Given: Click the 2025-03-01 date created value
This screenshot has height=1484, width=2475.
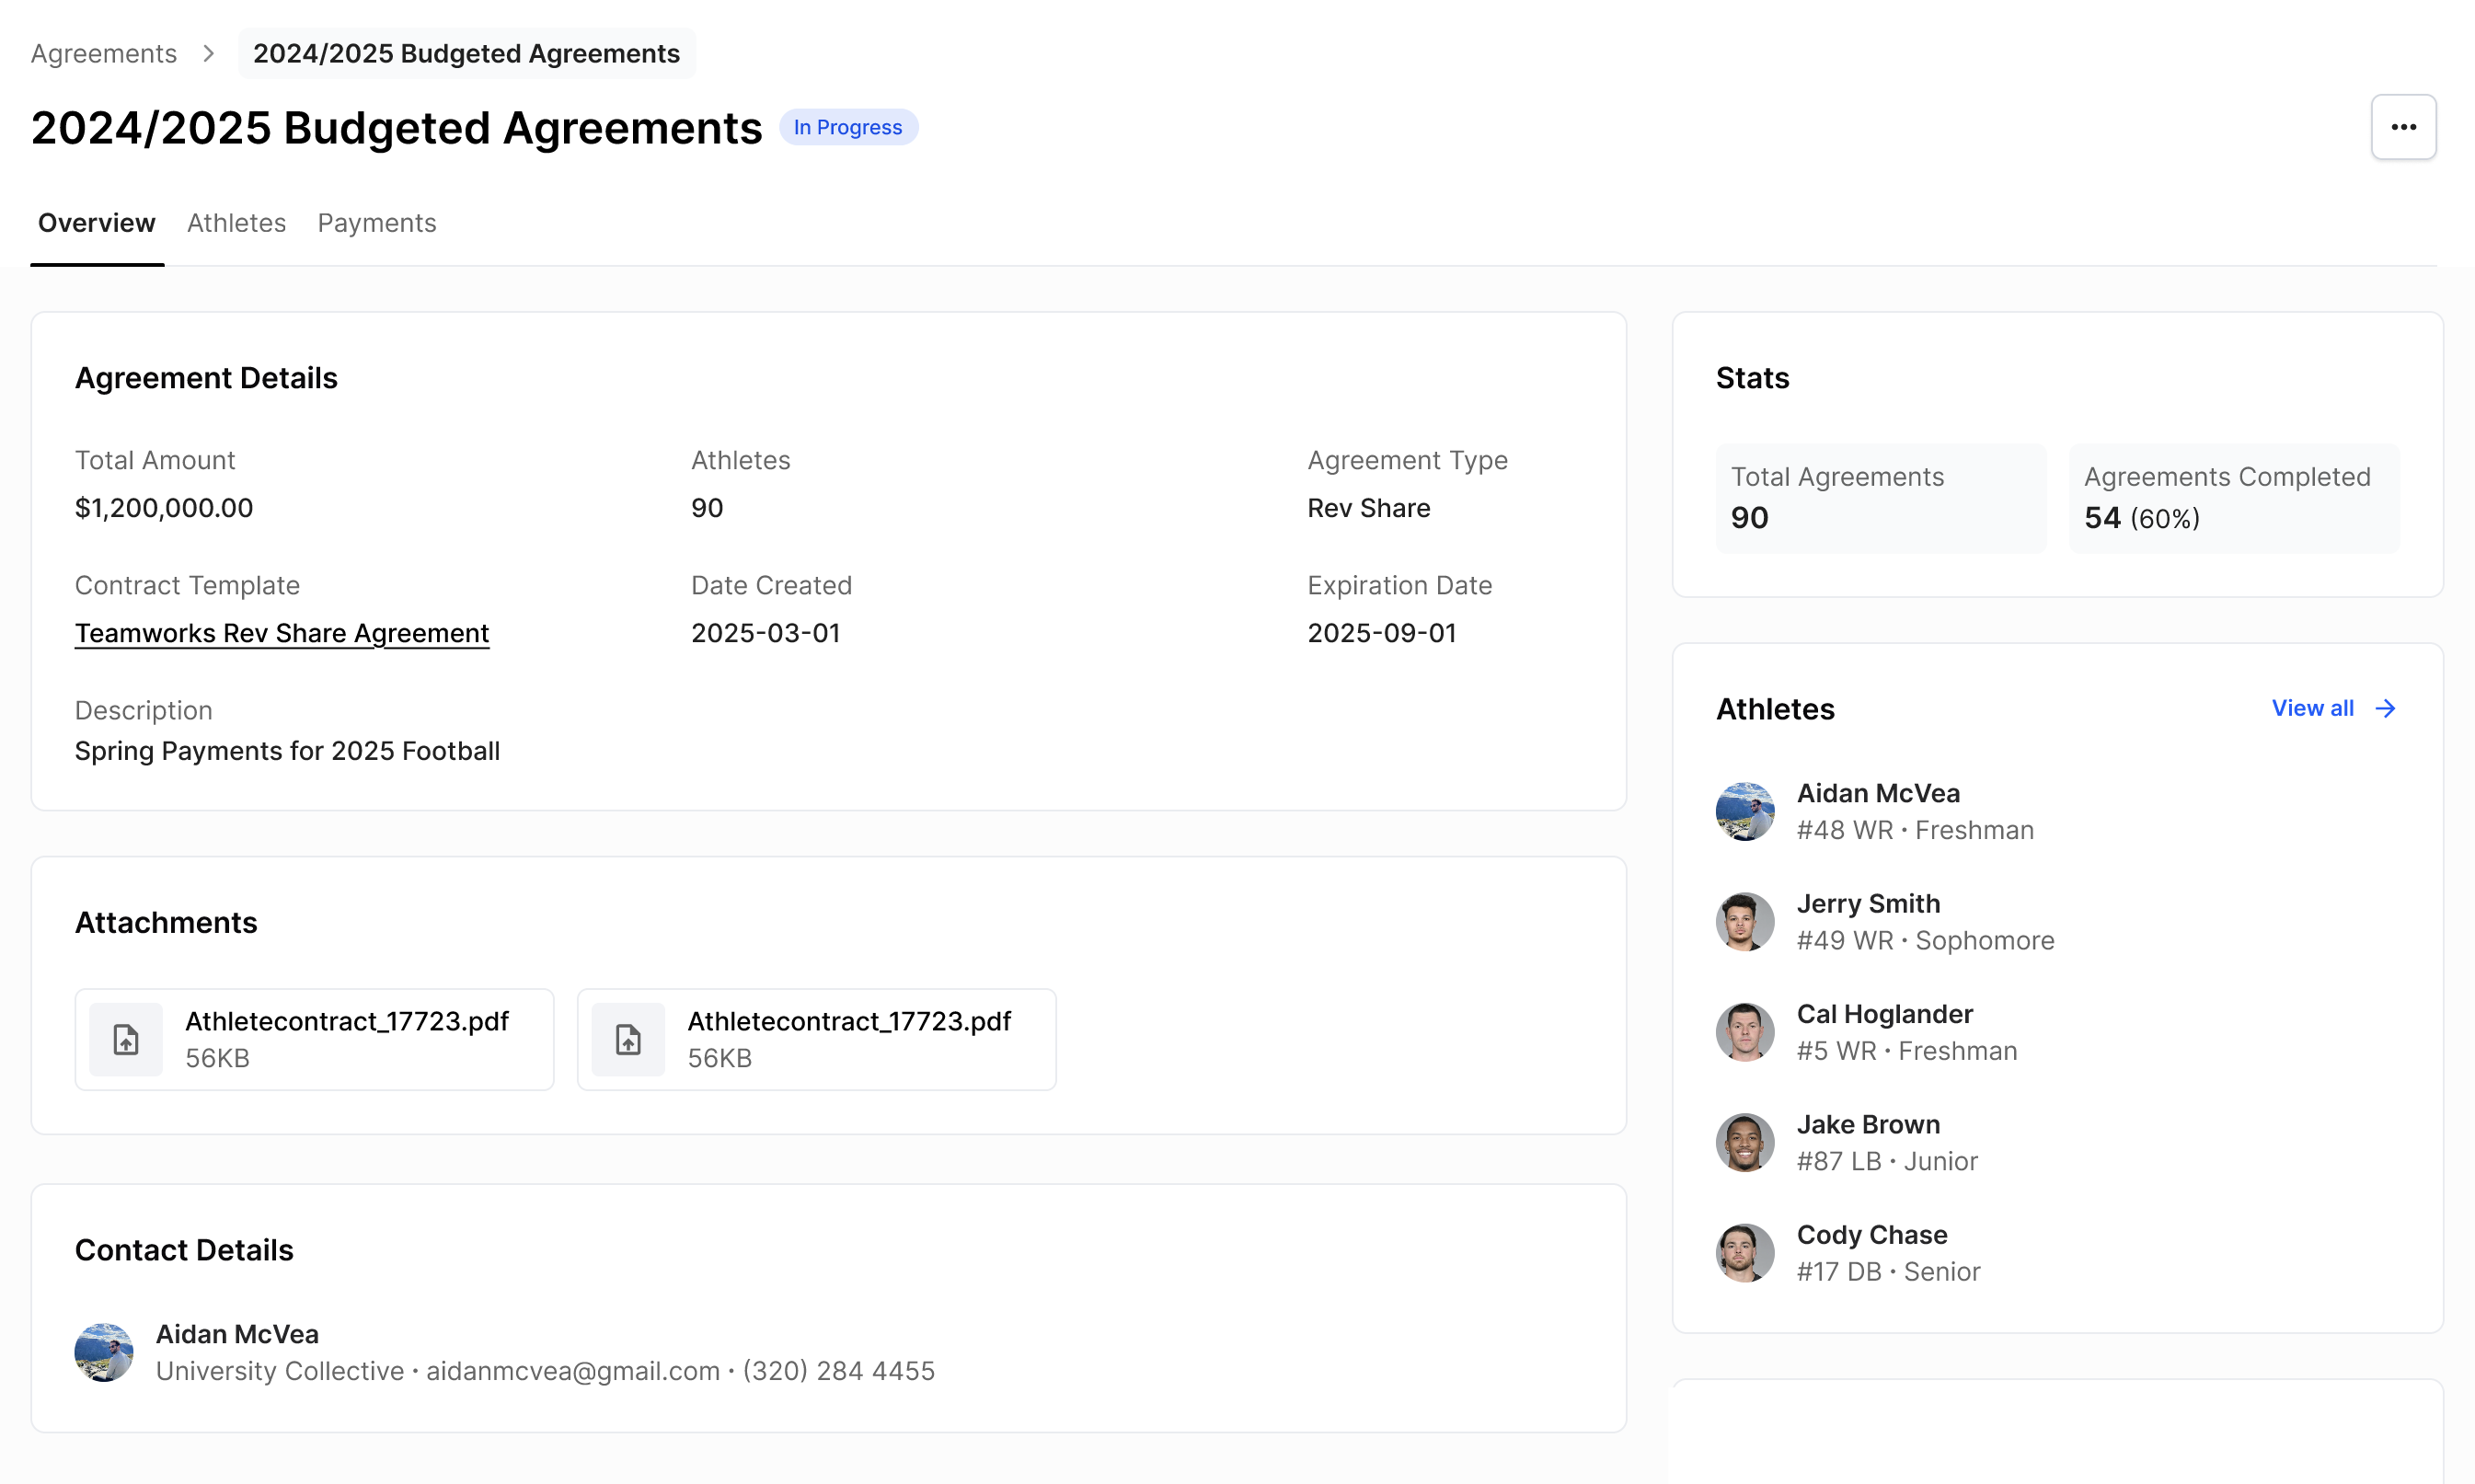Looking at the screenshot, I should click(x=766, y=633).
